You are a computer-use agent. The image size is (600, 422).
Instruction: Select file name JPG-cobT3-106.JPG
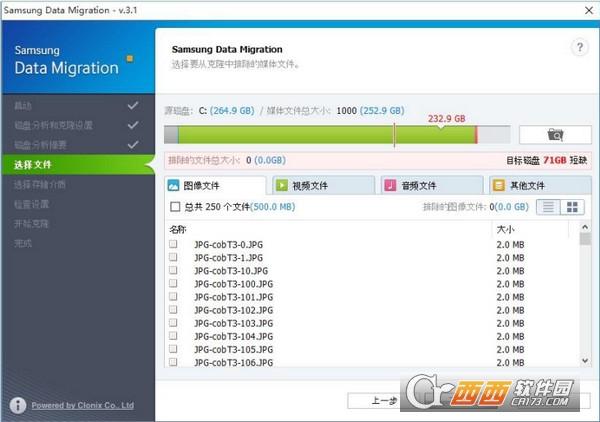coord(233,362)
